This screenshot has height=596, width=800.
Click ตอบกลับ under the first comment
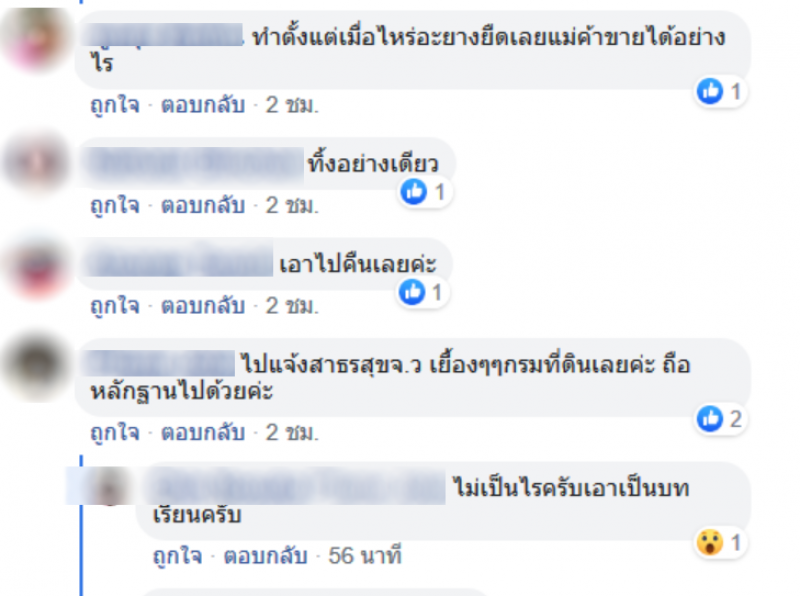203,105
